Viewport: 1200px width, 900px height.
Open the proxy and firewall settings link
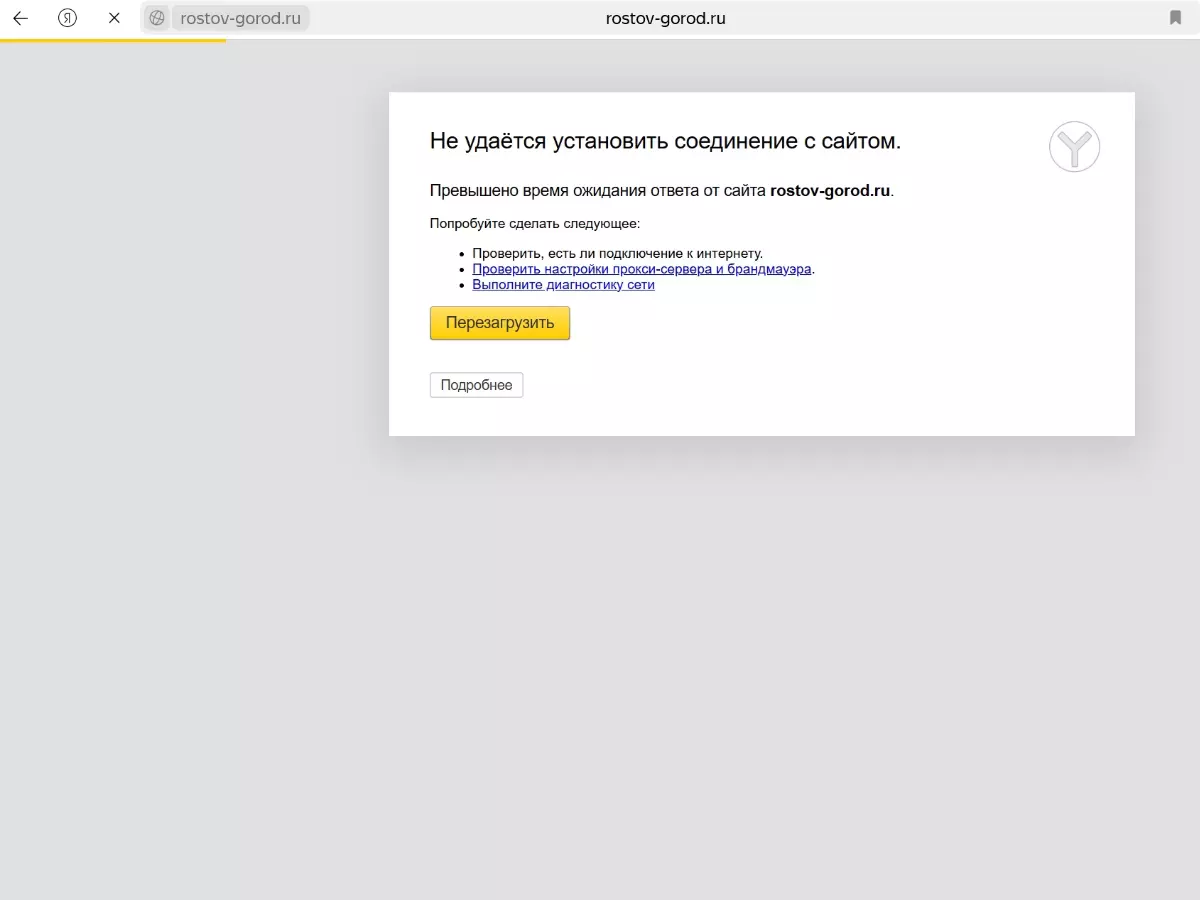tap(641, 269)
